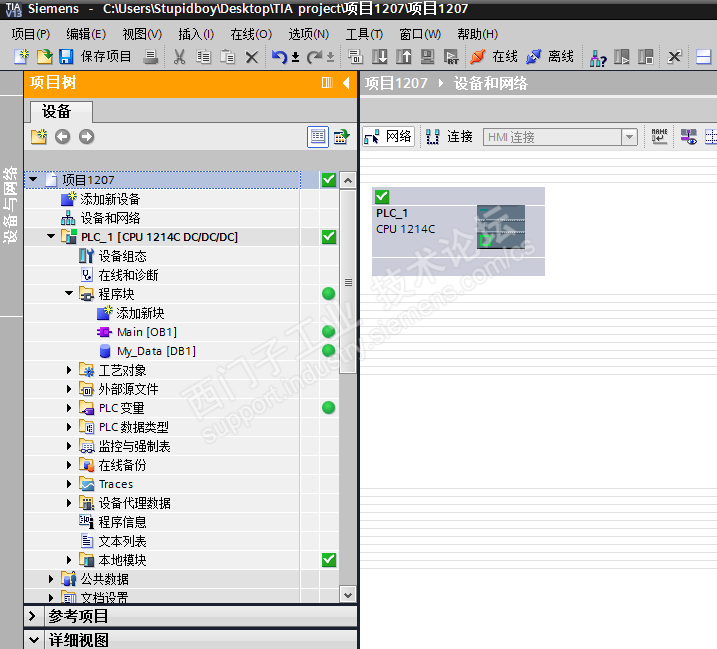
Task: Click green status dot beside PLC 变量
Action: (328, 408)
